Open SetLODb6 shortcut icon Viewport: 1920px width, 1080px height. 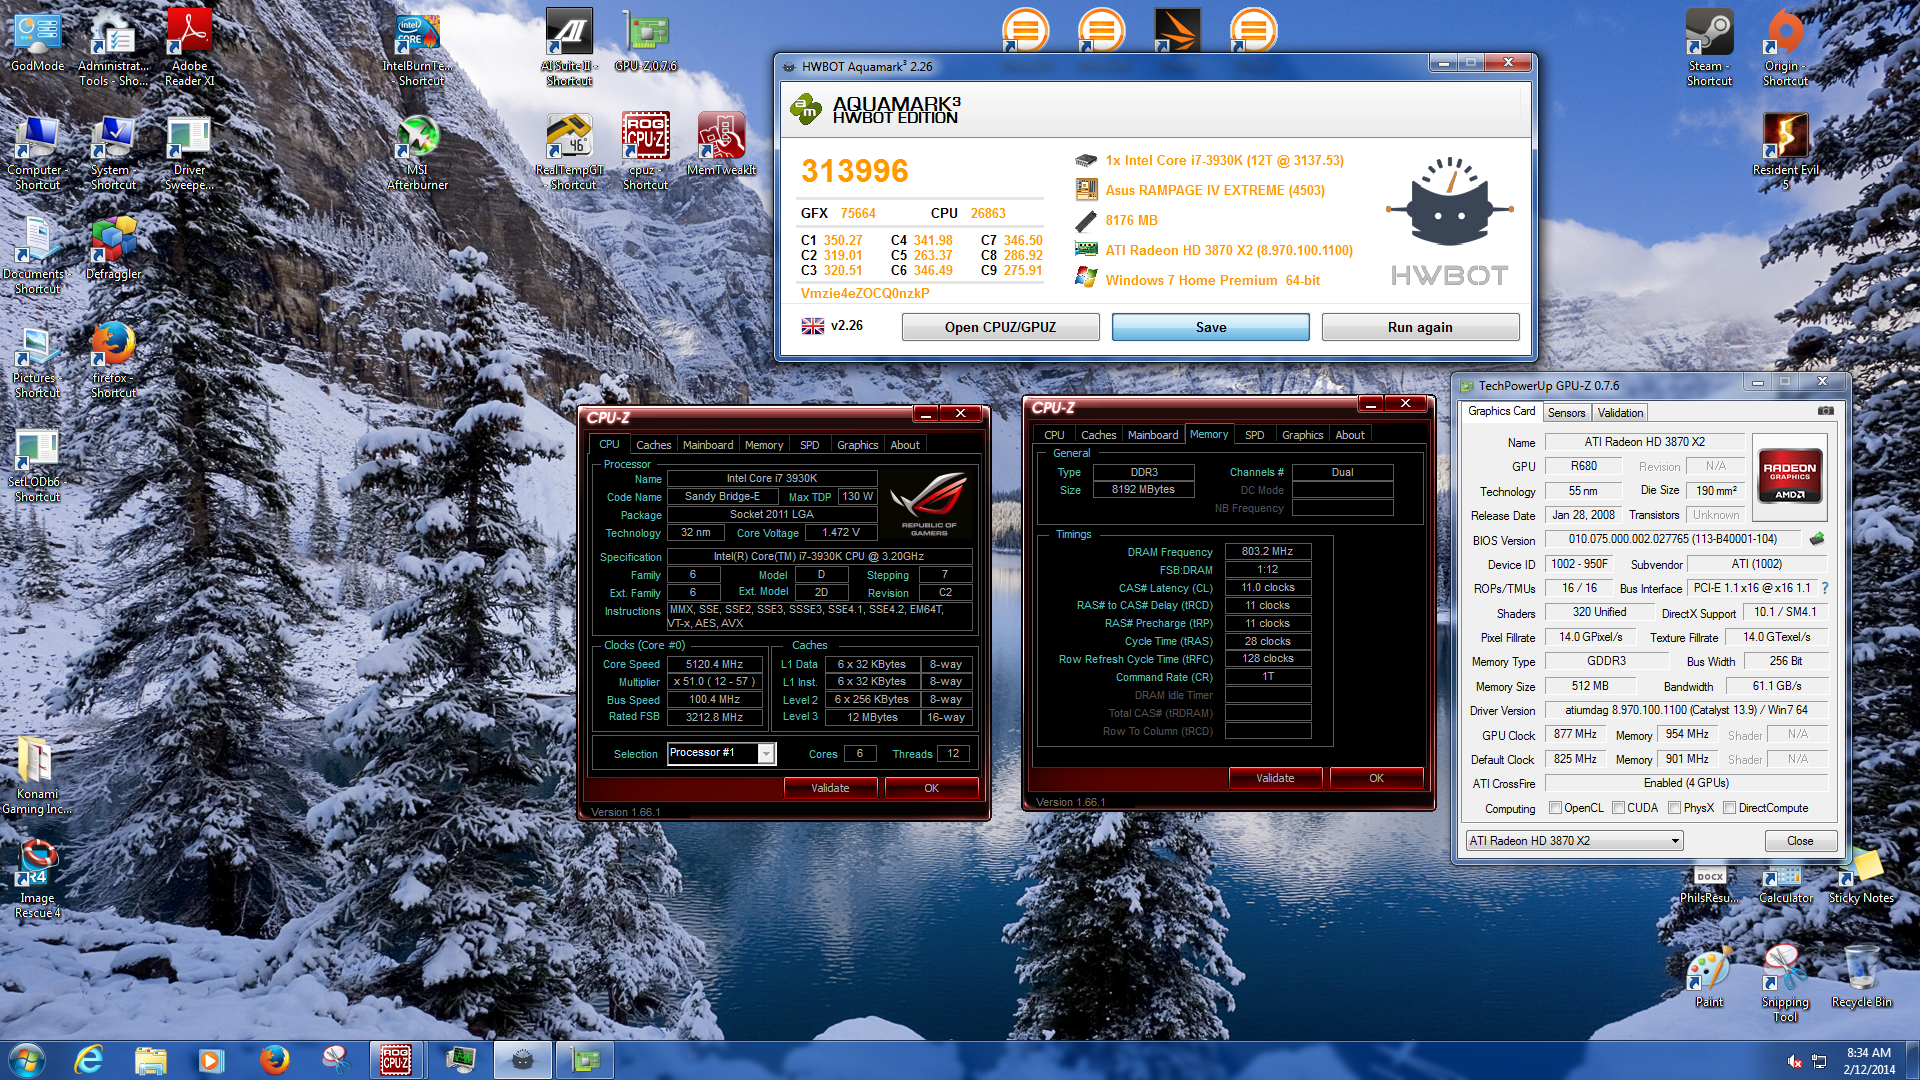tap(38, 464)
